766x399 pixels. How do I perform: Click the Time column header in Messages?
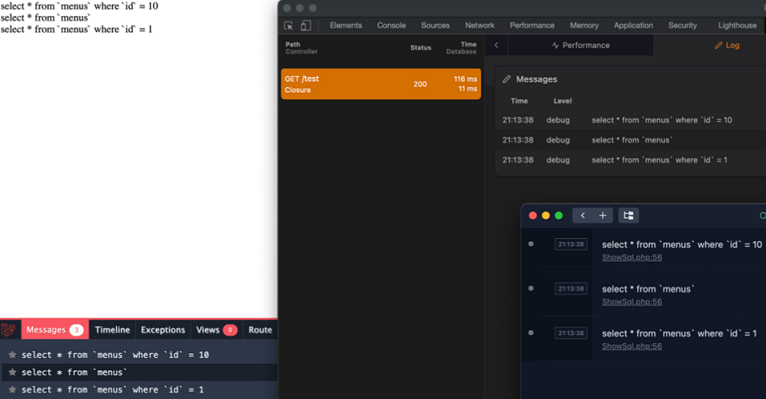(519, 101)
